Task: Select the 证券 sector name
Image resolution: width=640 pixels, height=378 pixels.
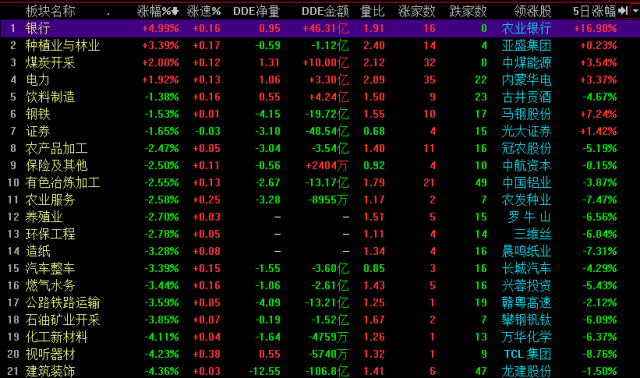Action: coord(38,131)
